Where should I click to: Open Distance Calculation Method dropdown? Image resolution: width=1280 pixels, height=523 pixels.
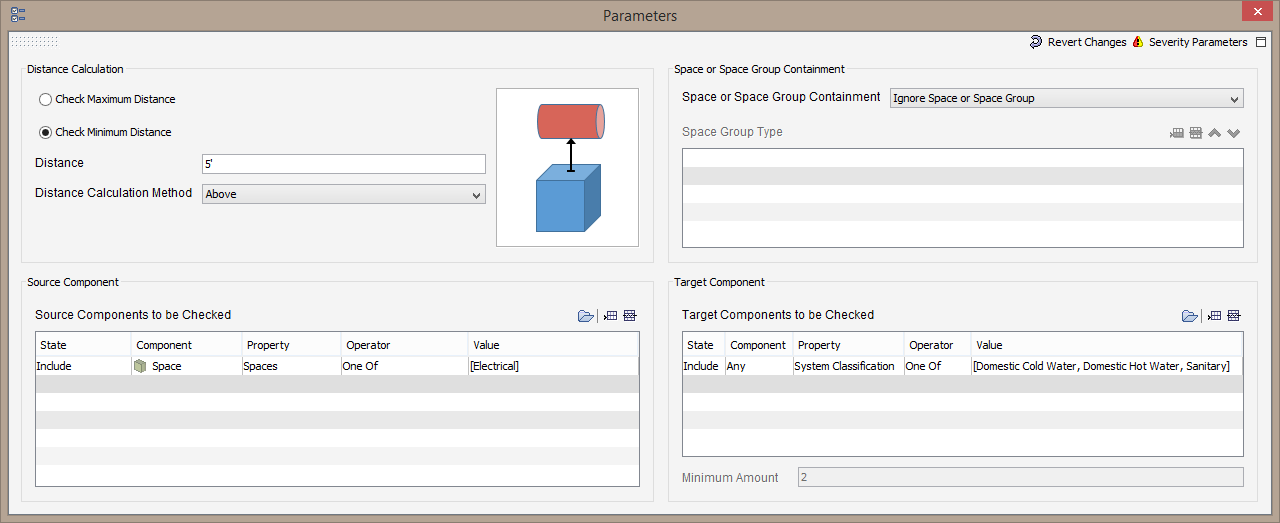coord(344,194)
